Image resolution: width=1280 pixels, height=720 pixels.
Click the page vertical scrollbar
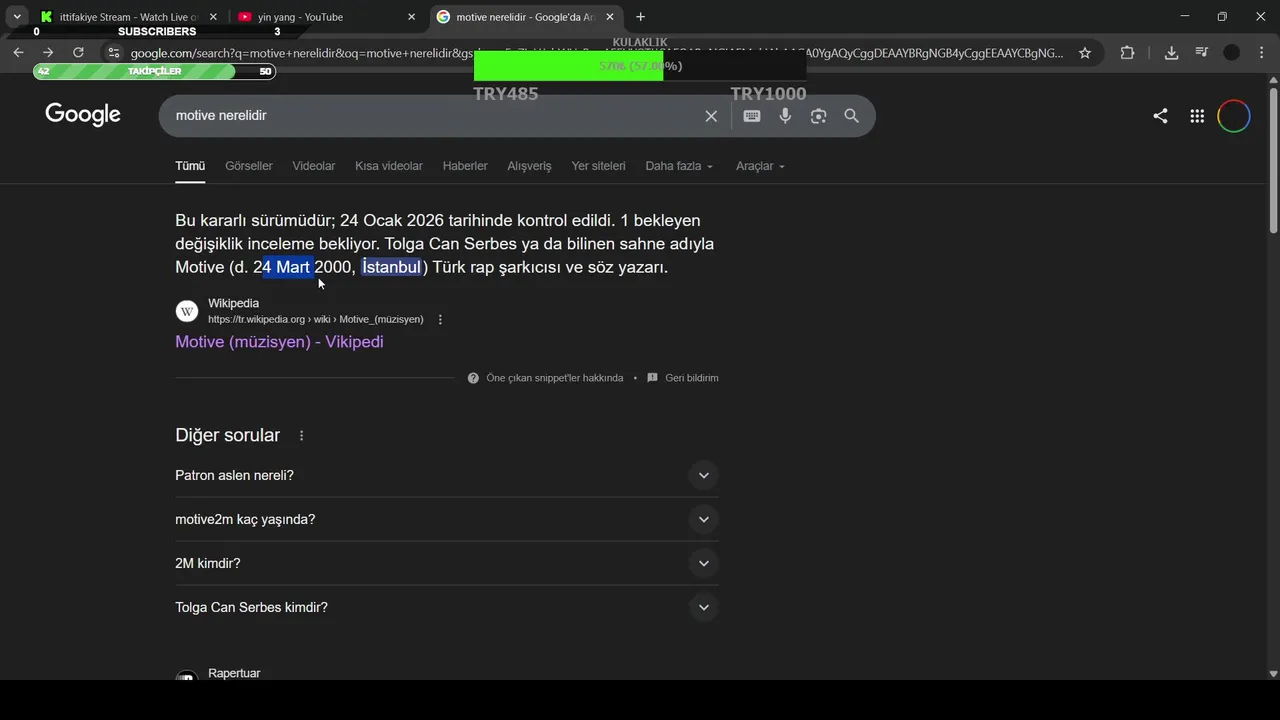tap(1273, 160)
